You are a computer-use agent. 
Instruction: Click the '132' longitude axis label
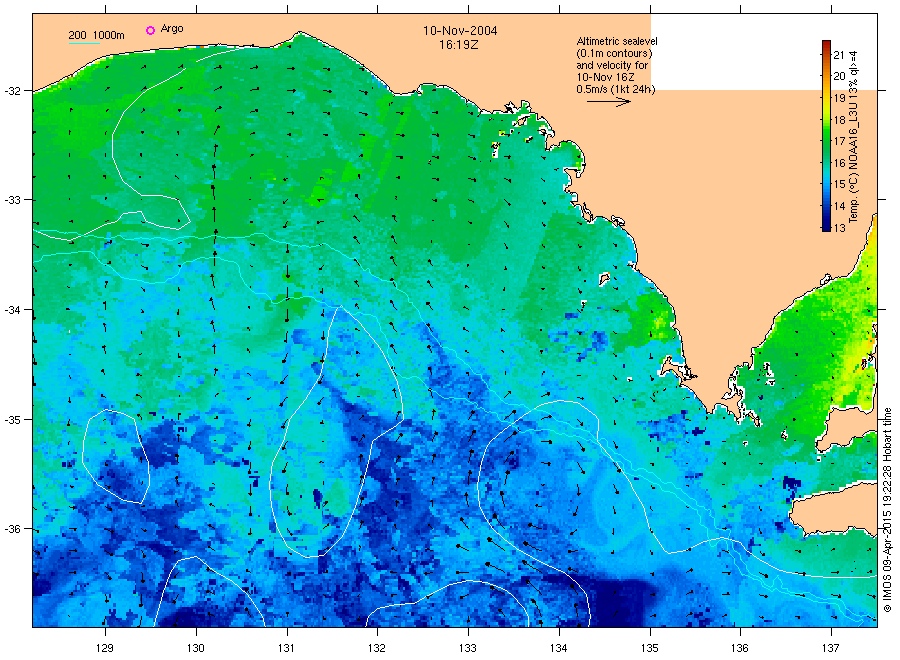click(377, 648)
